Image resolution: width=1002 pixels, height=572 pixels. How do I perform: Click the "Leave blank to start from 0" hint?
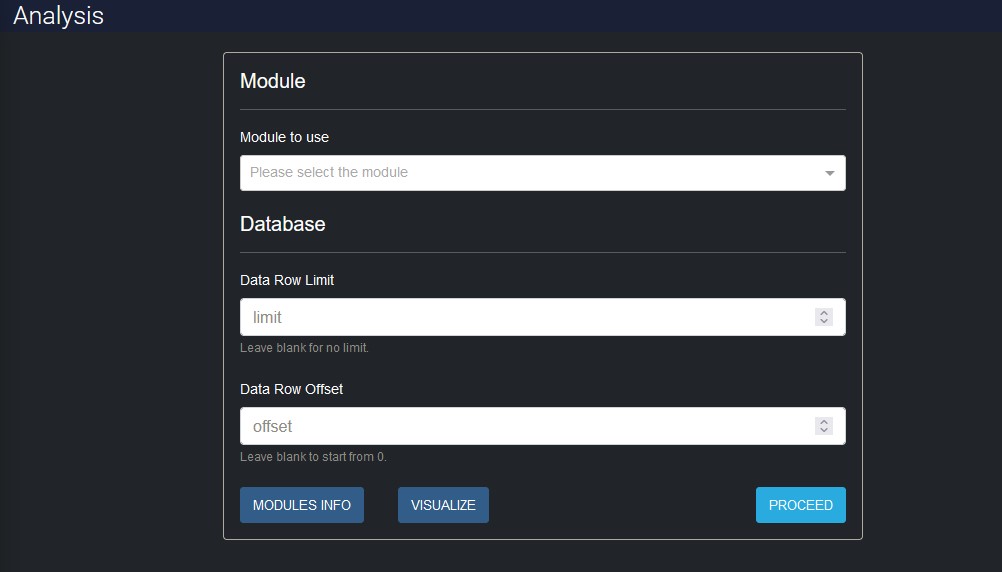[x=313, y=457]
